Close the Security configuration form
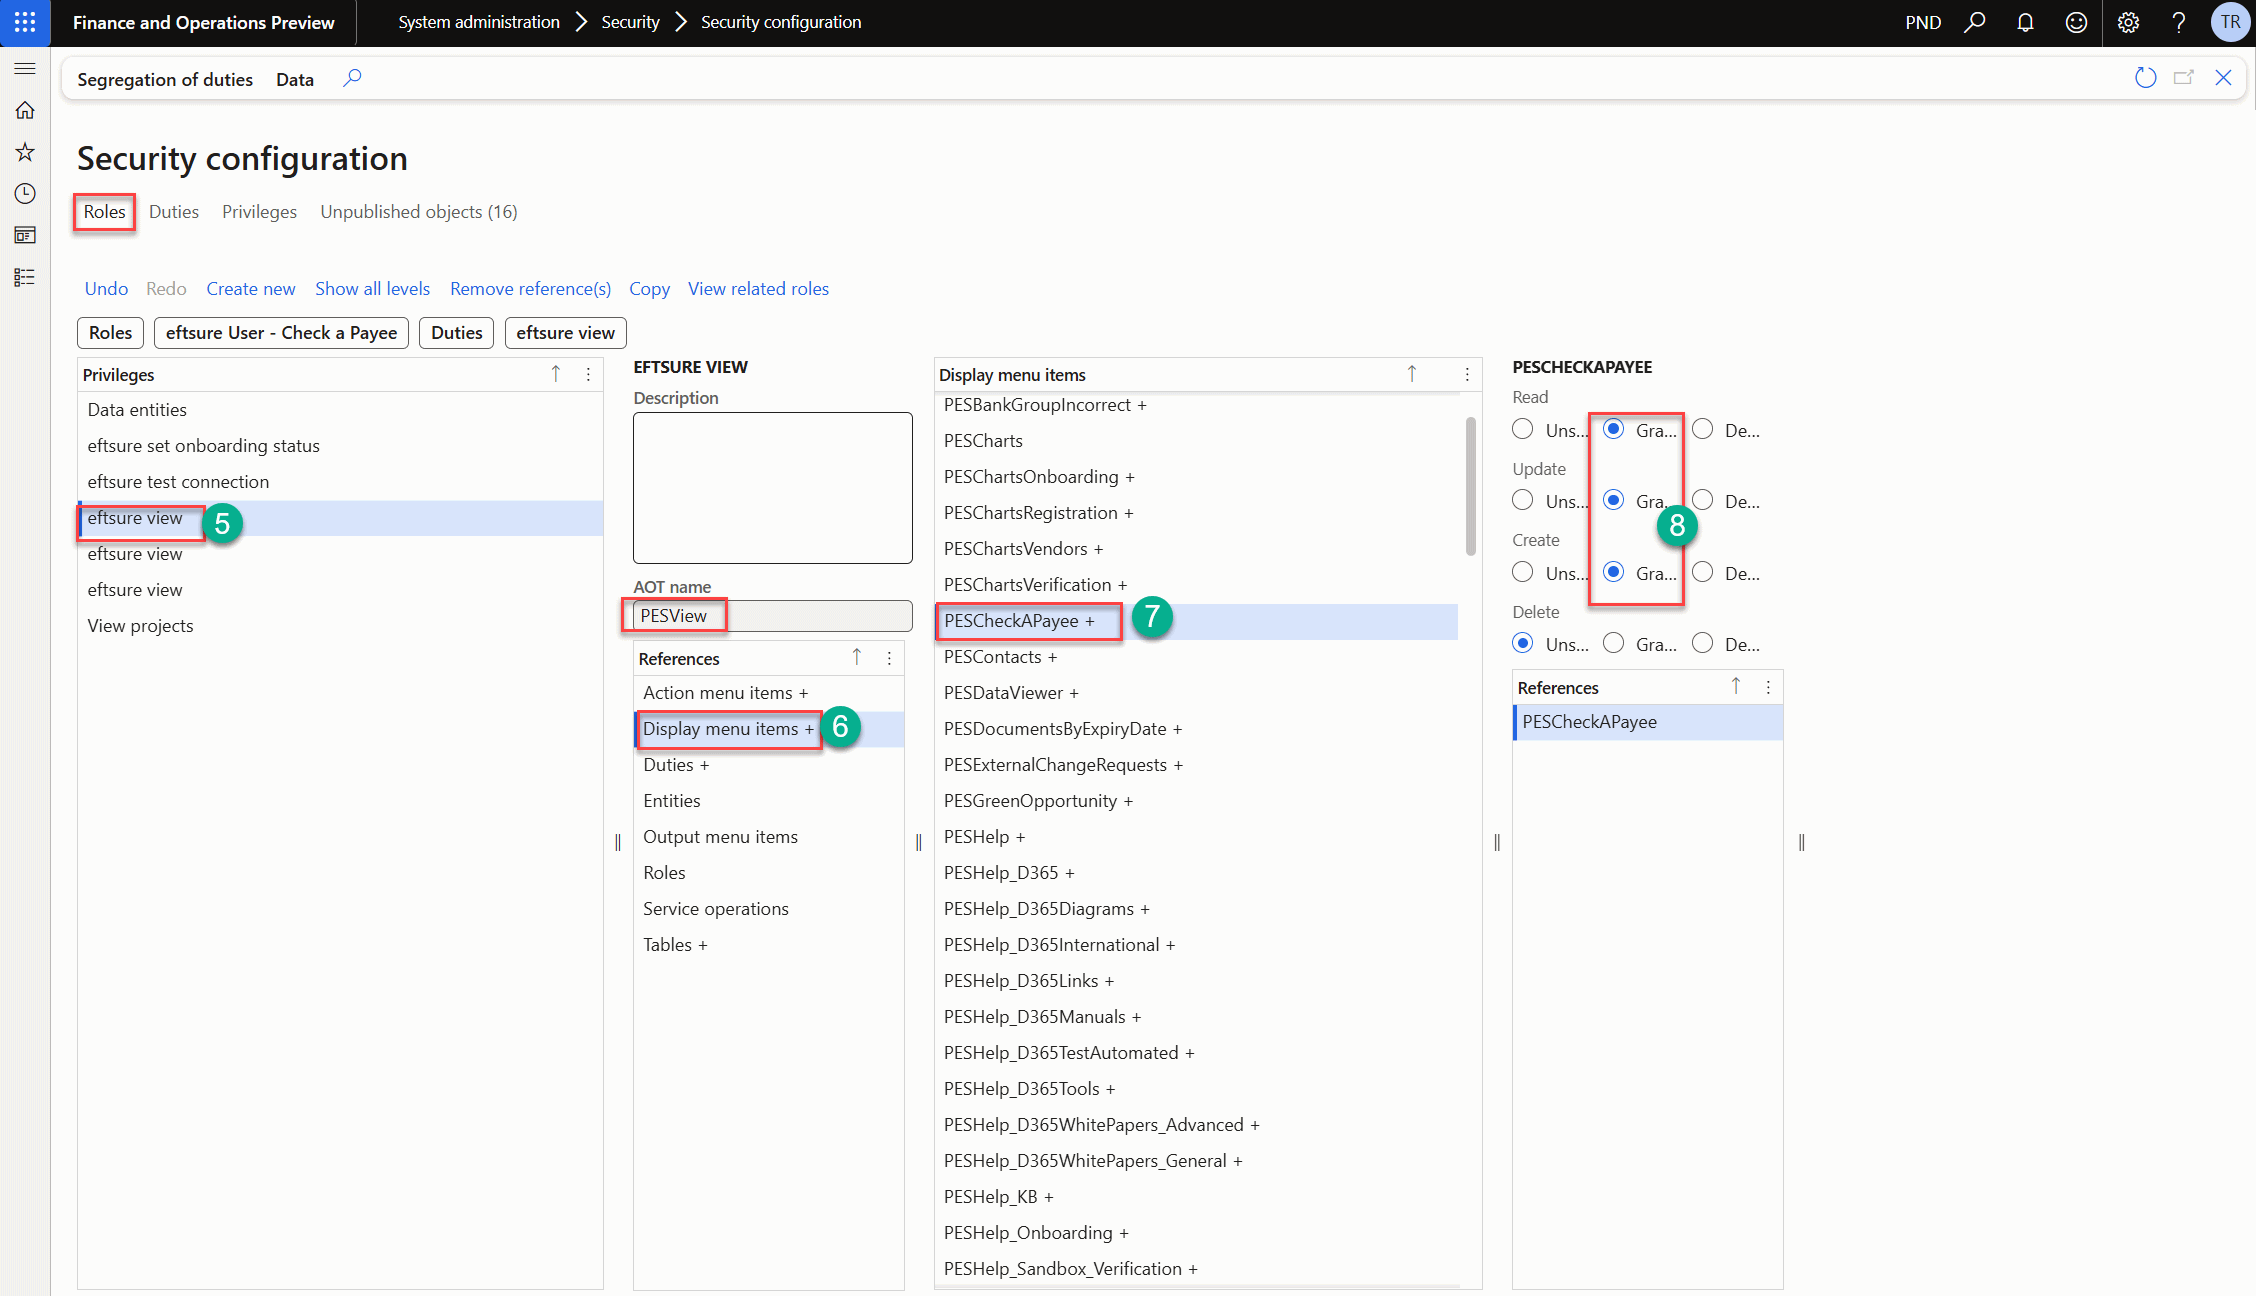2256x1296 pixels. click(2223, 78)
